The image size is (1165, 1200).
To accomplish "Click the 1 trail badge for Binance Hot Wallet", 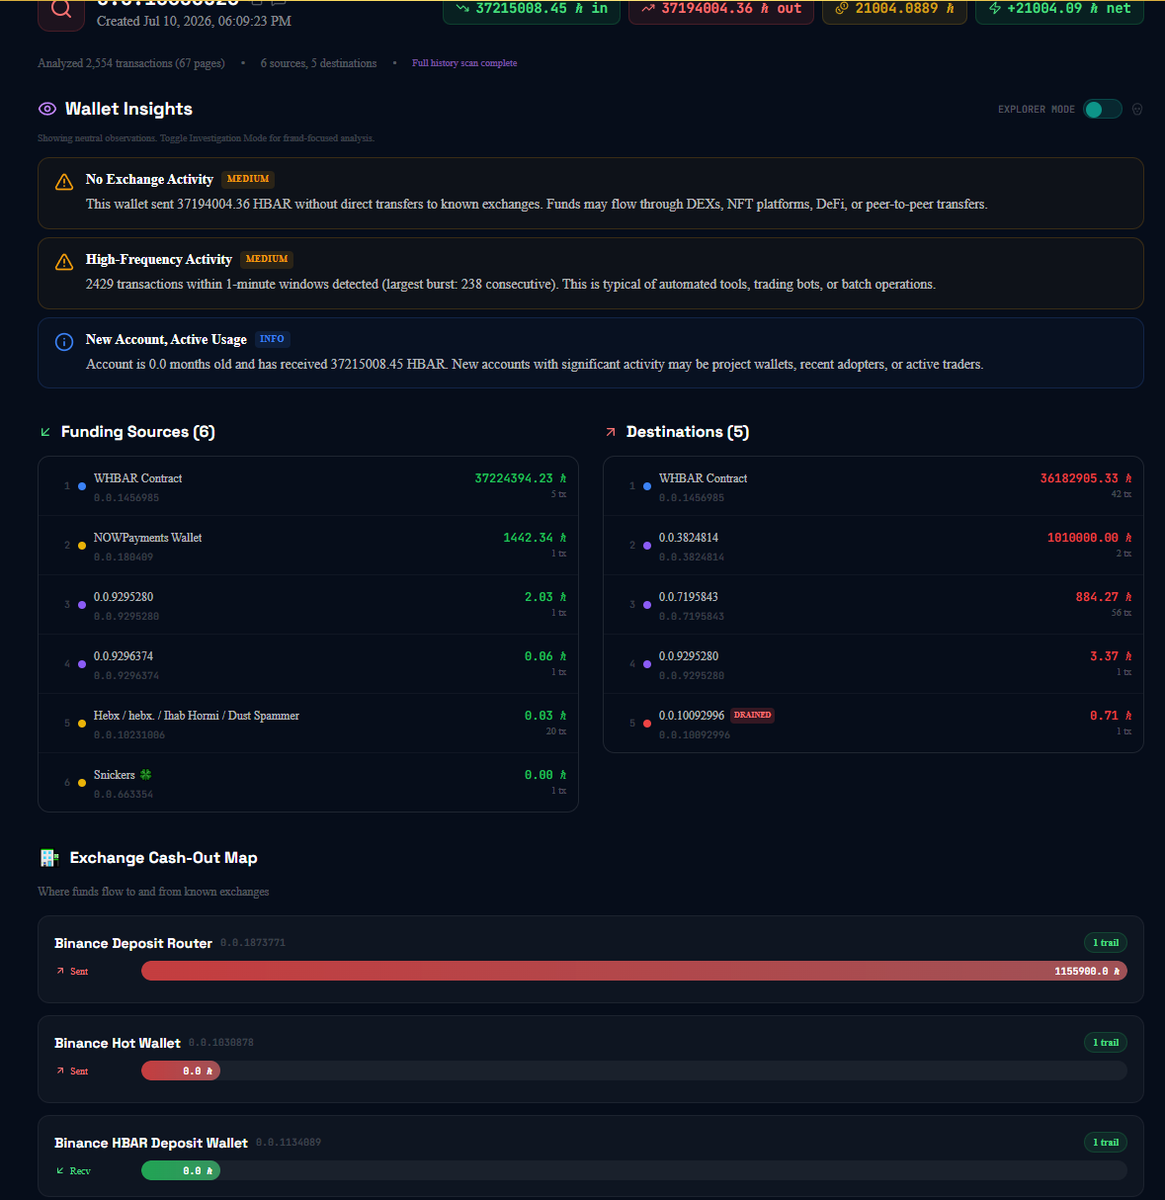I will (1105, 1042).
